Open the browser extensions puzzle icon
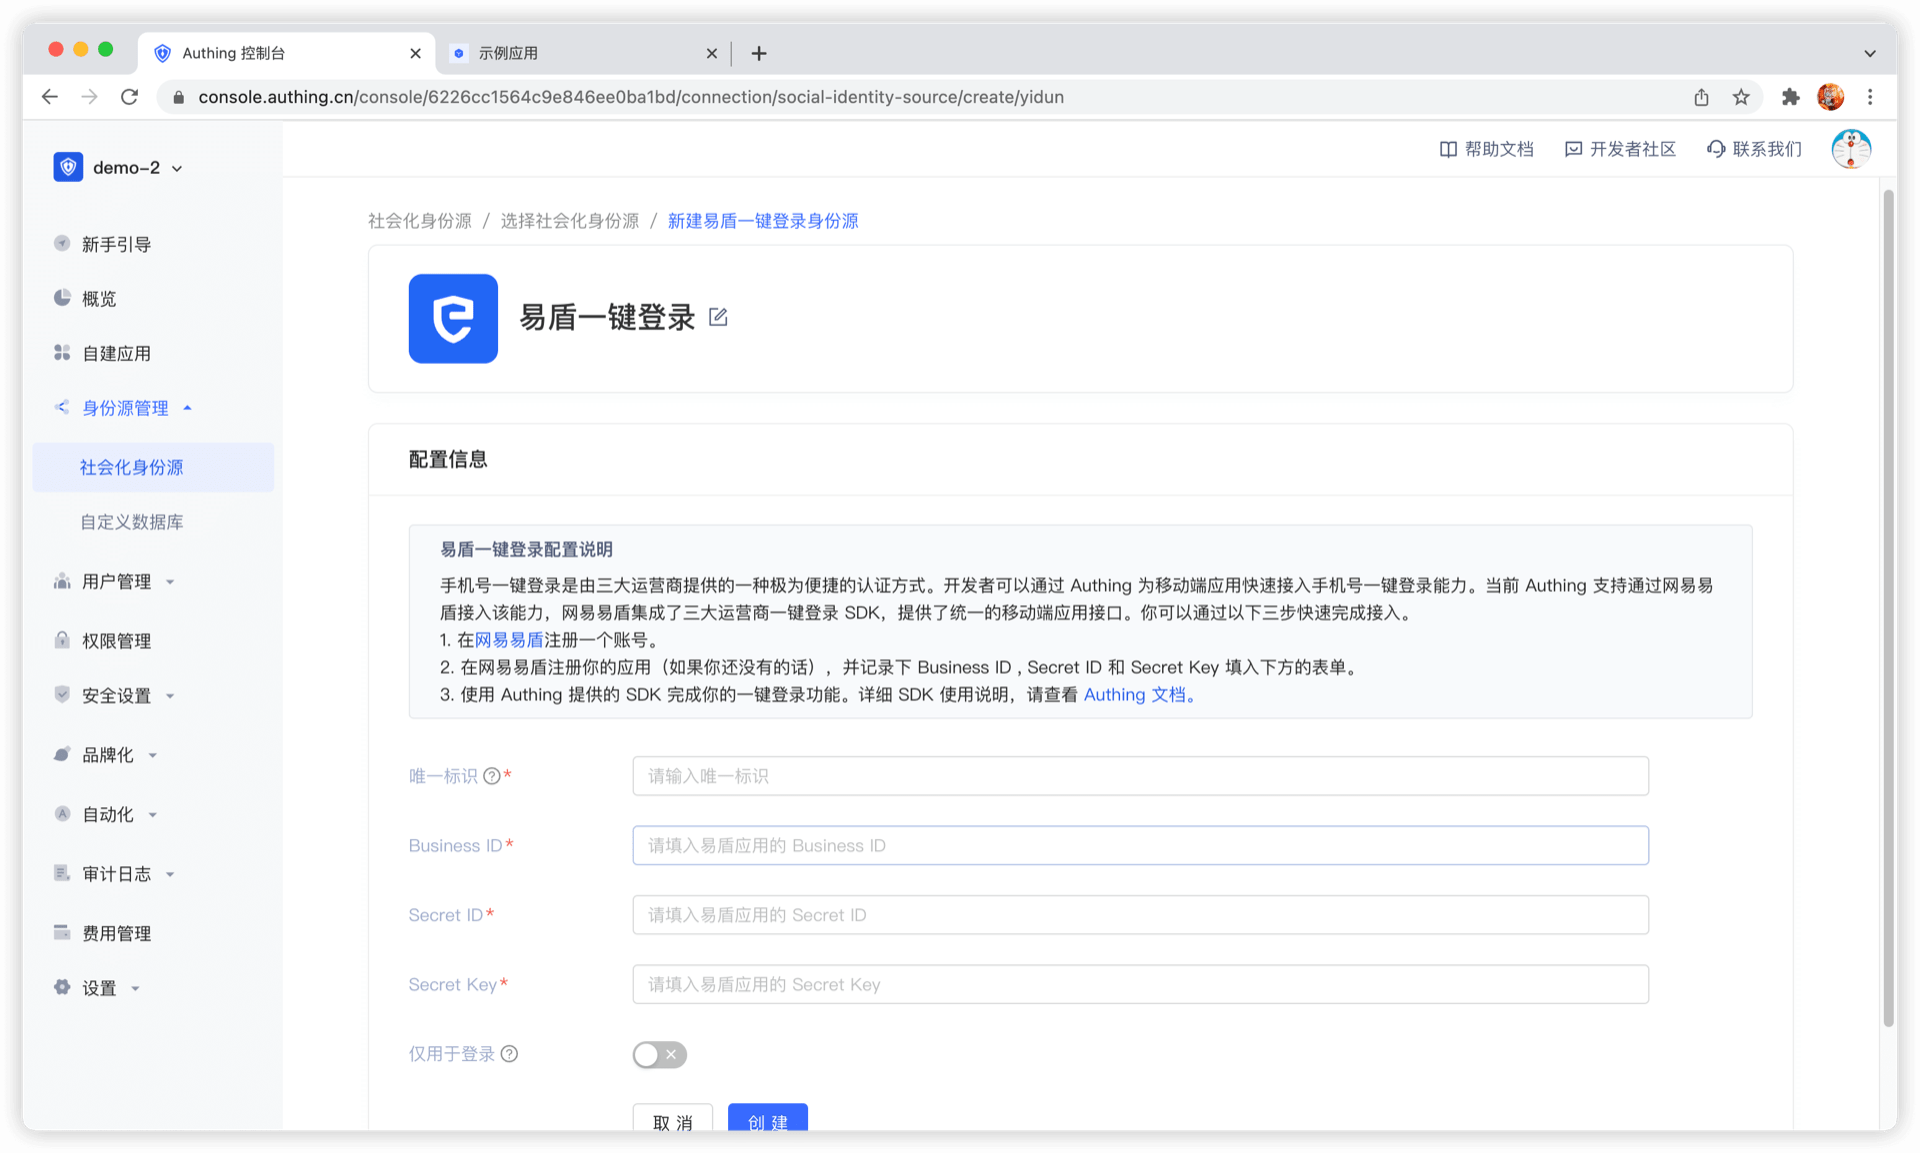Image resolution: width=1920 pixels, height=1153 pixels. 1790,97
